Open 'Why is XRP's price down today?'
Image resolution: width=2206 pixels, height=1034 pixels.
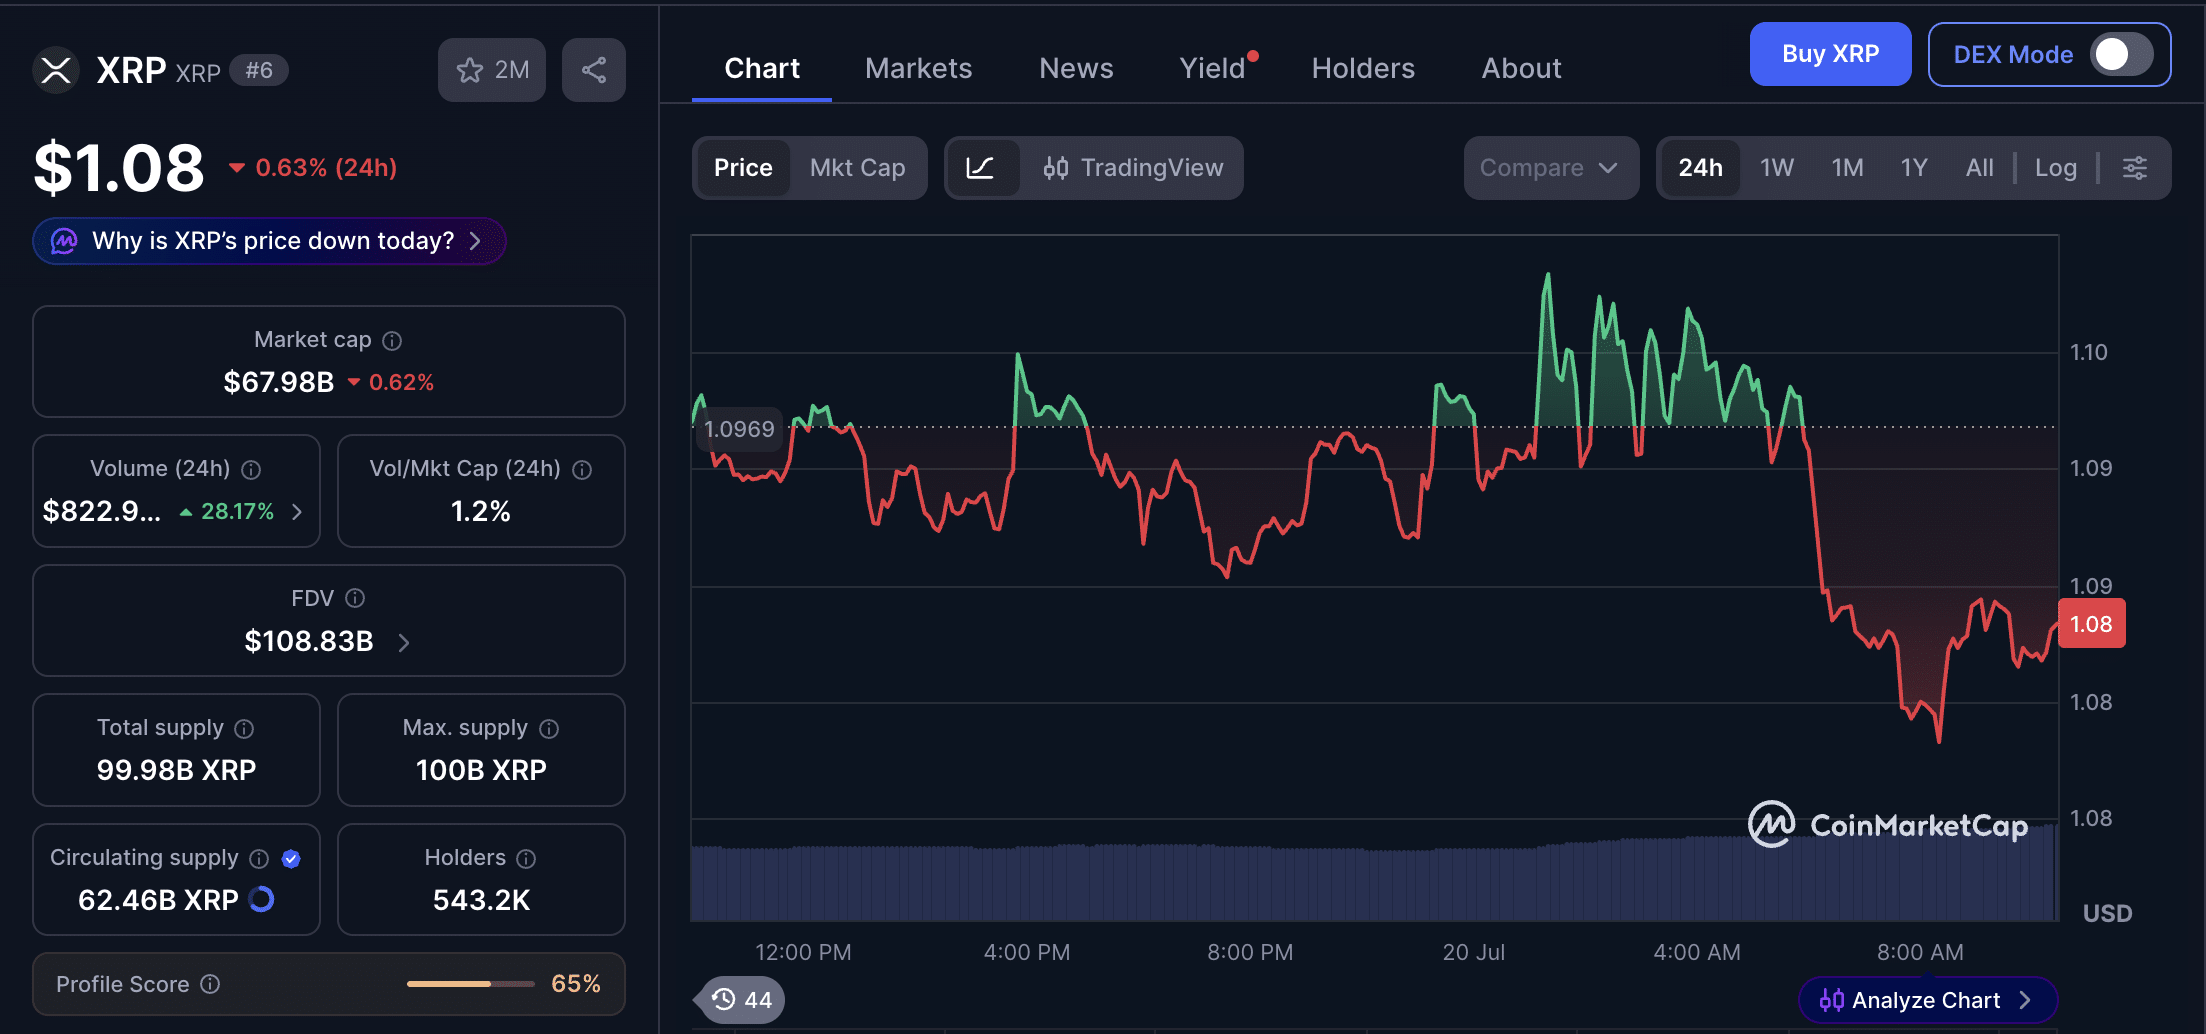pyautogui.click(x=269, y=241)
